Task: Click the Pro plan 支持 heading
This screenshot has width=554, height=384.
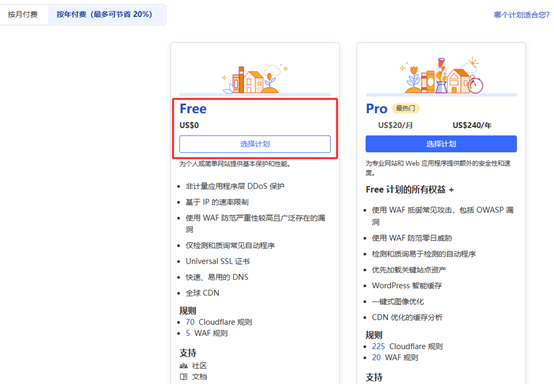Action: tap(374, 377)
